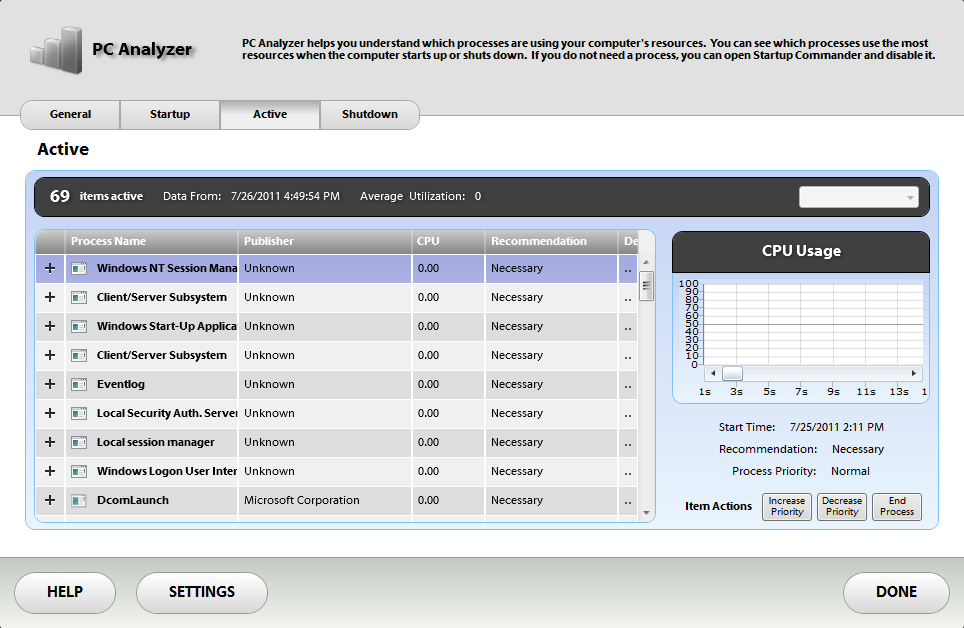Click the Decrease Priority button
964x628 pixels.
(x=842, y=506)
